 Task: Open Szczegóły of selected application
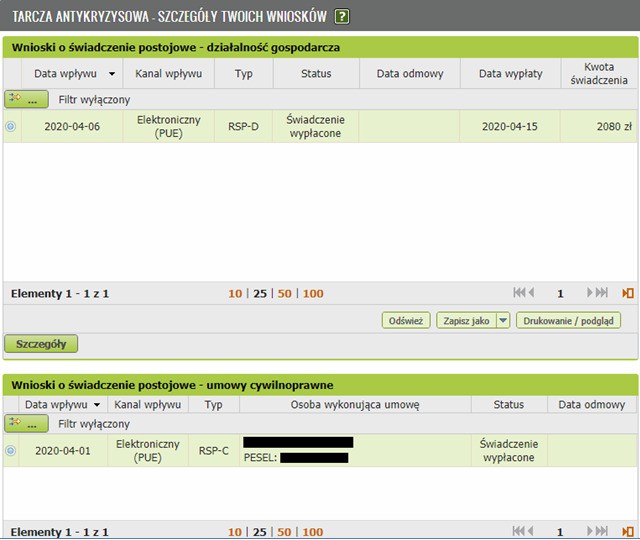pos(41,344)
